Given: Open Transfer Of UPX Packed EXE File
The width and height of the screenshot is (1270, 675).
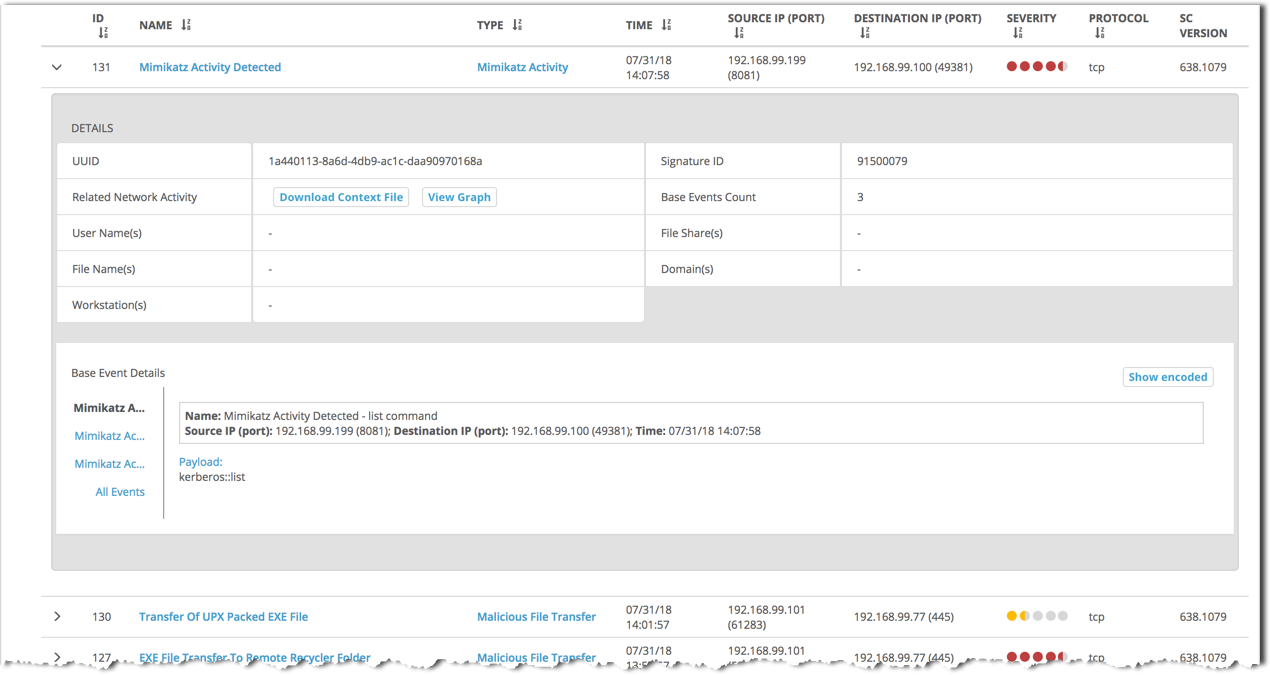Looking at the screenshot, I should [223, 617].
